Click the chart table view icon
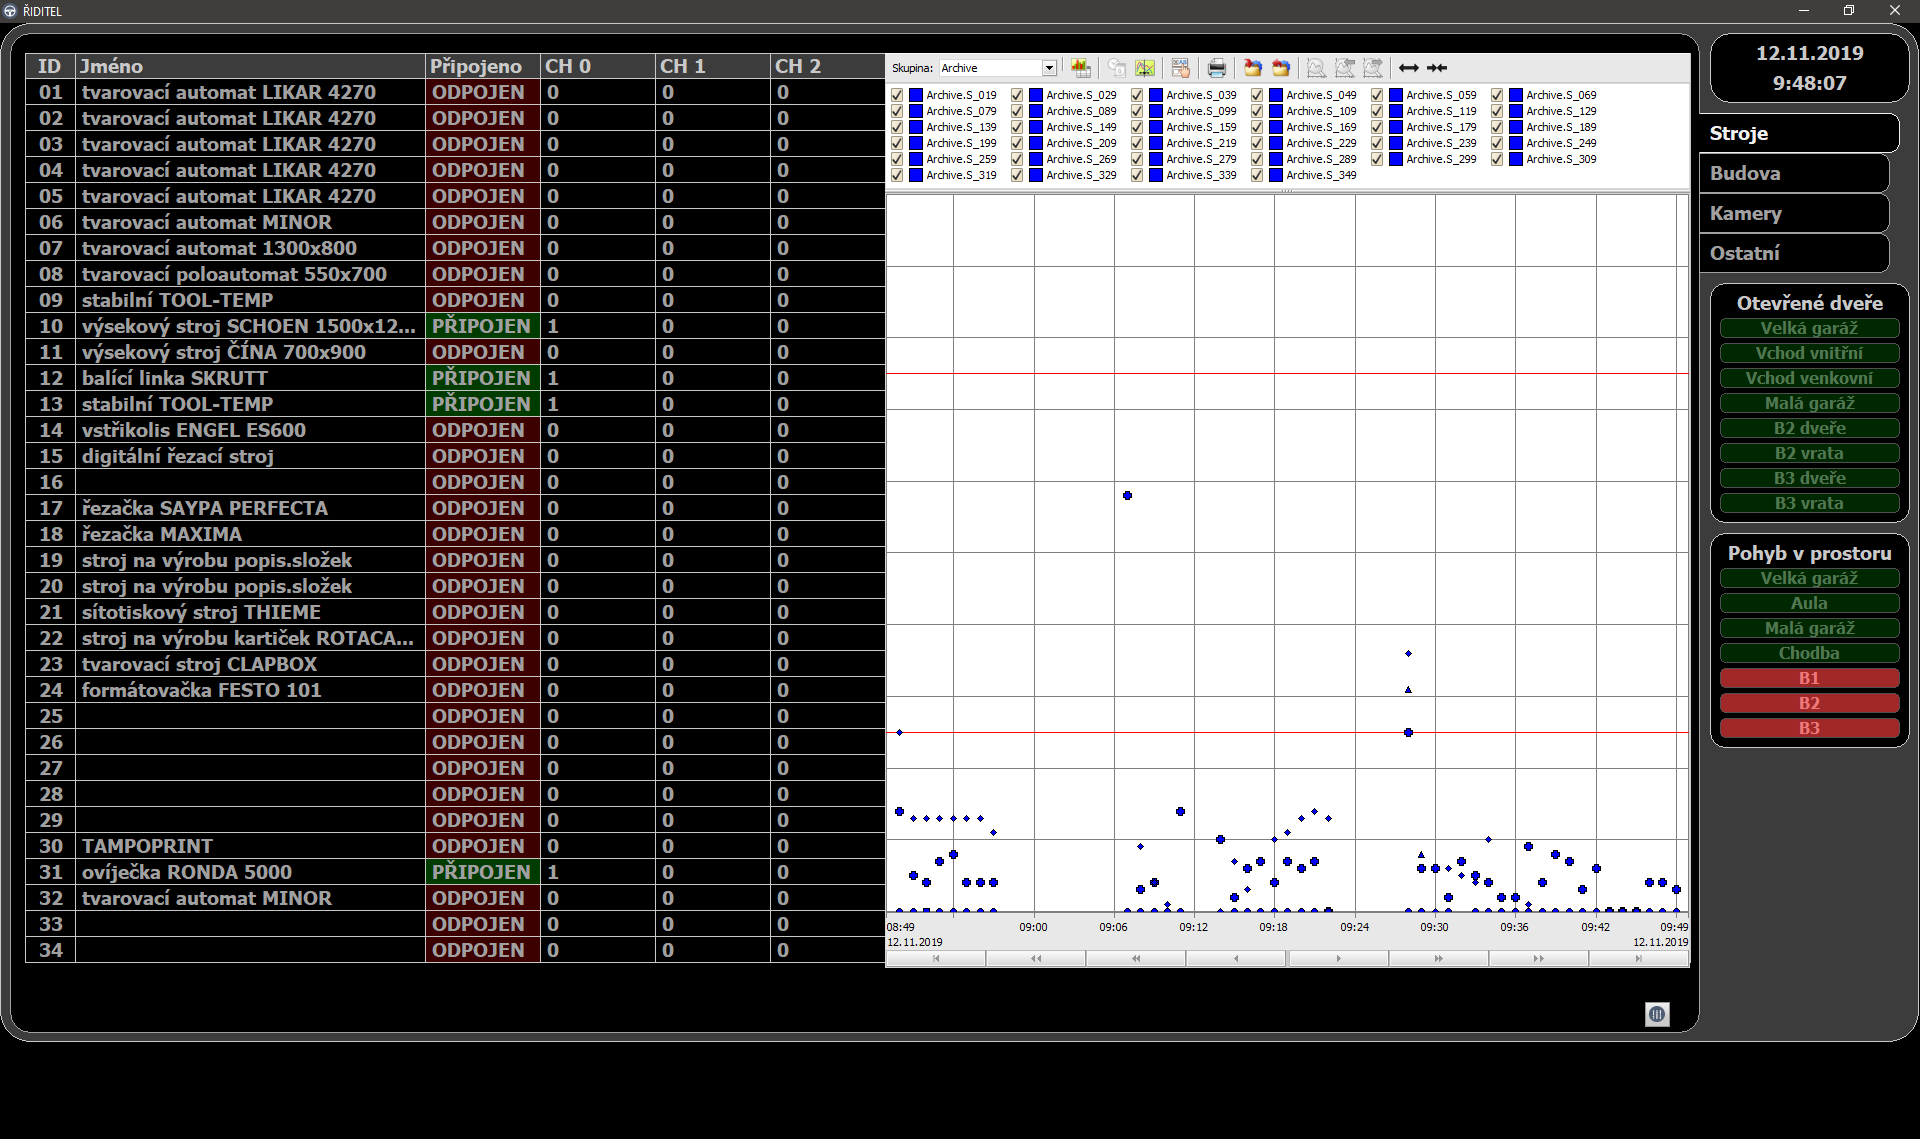1920x1139 pixels. point(1080,68)
